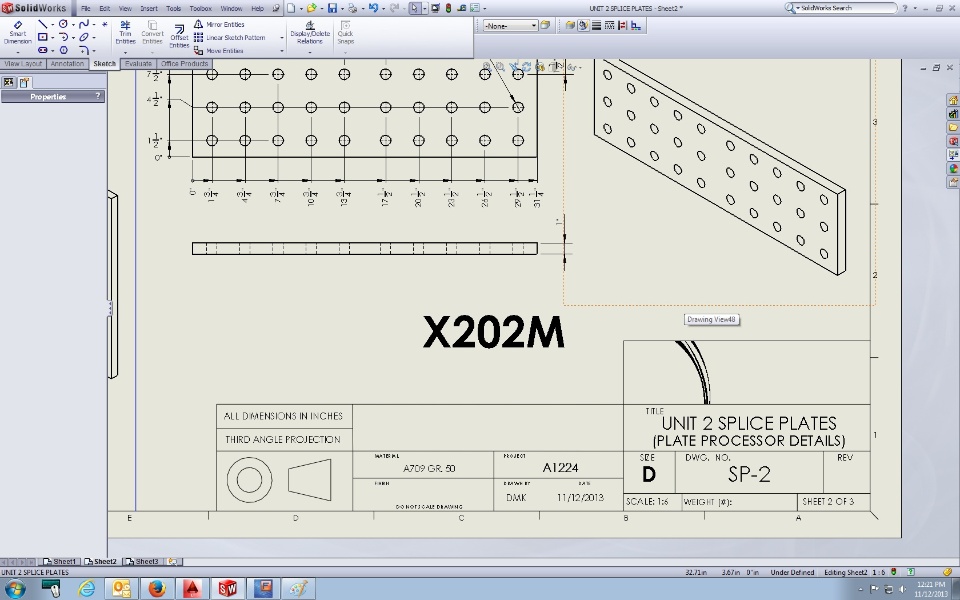Open the Edit menu
The height and width of the screenshot is (600, 960).
[x=105, y=9]
